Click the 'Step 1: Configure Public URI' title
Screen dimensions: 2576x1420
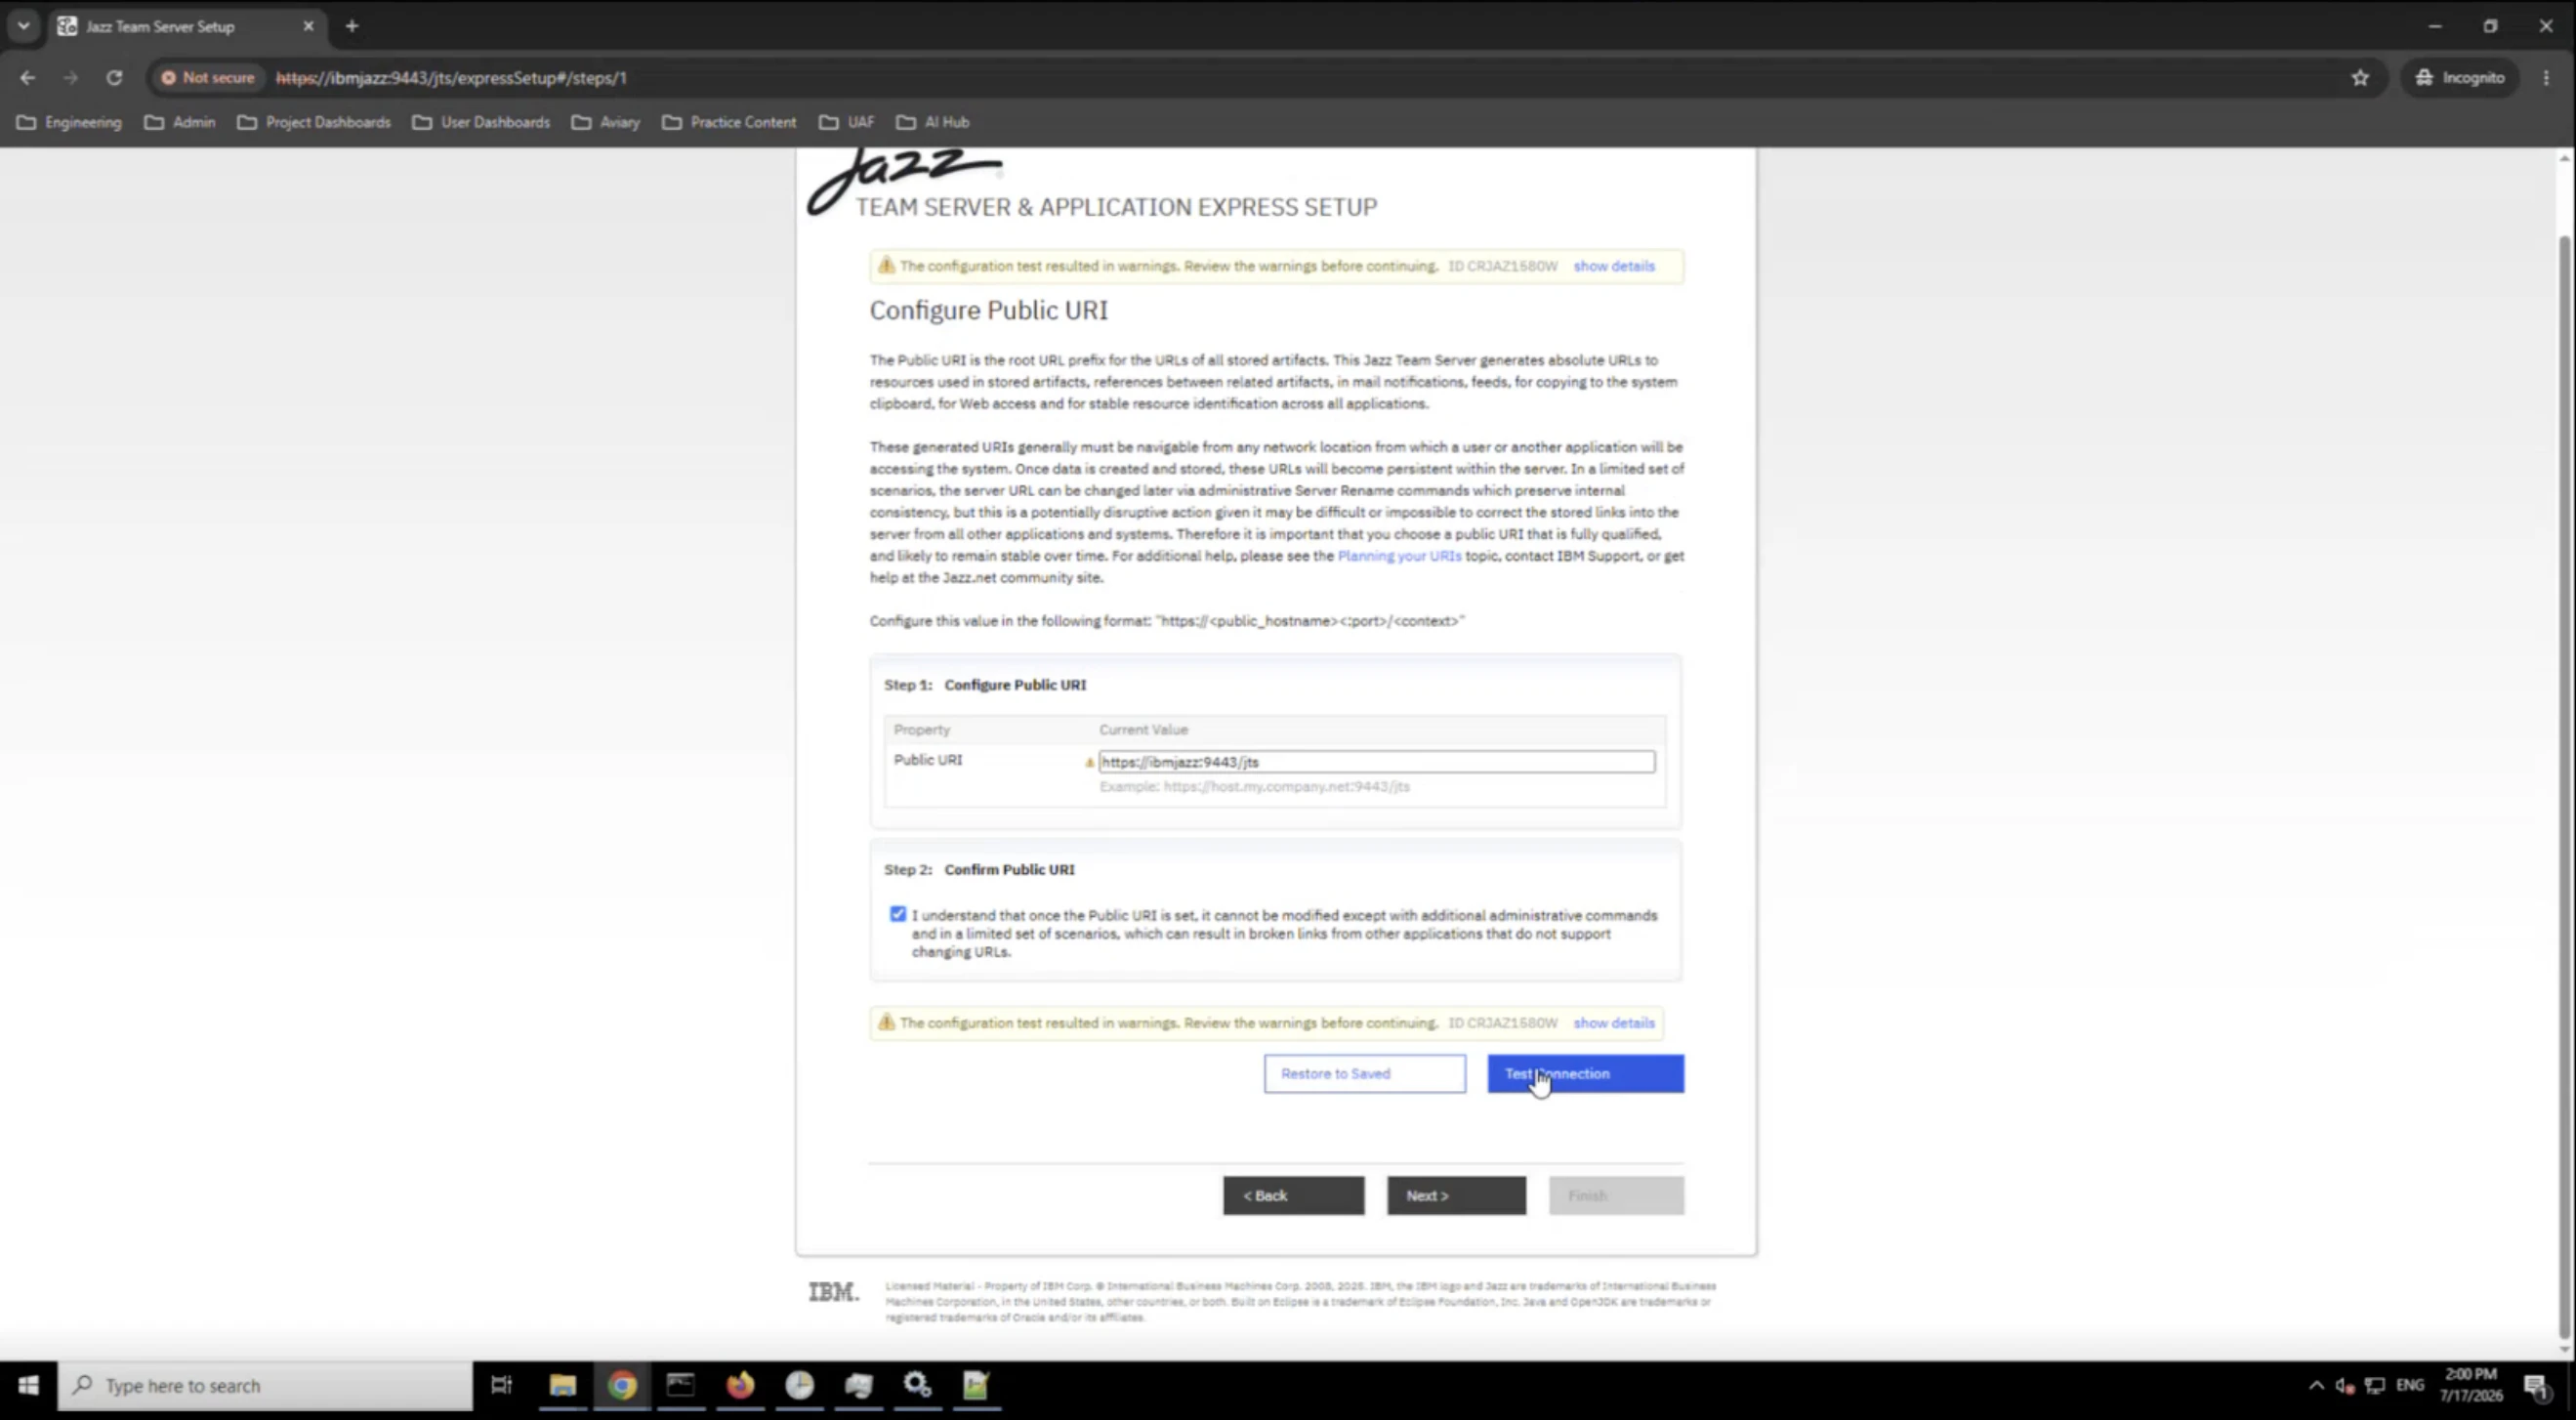click(985, 685)
